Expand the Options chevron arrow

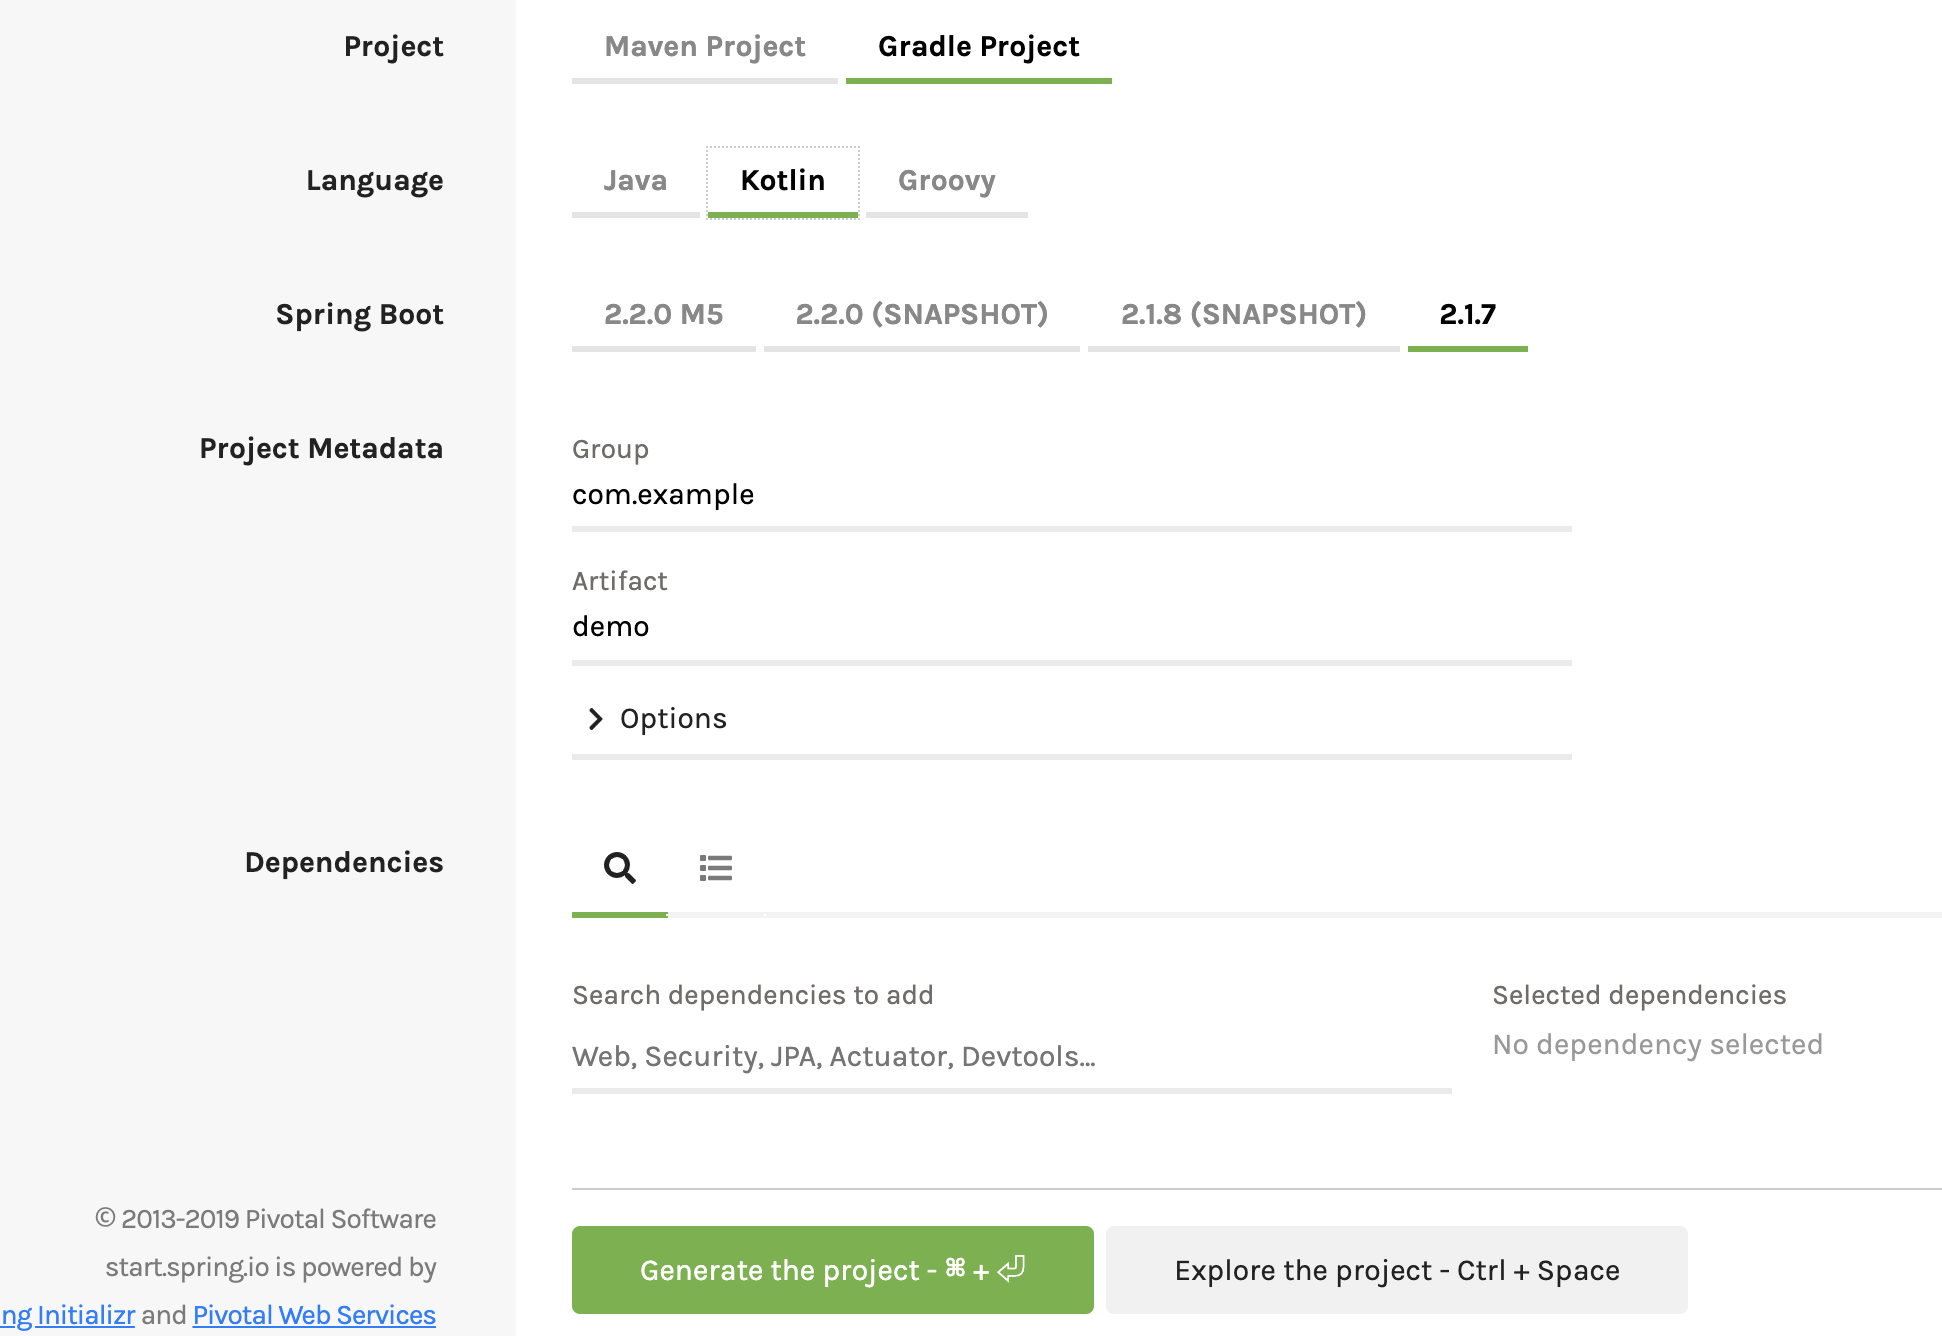coord(596,719)
